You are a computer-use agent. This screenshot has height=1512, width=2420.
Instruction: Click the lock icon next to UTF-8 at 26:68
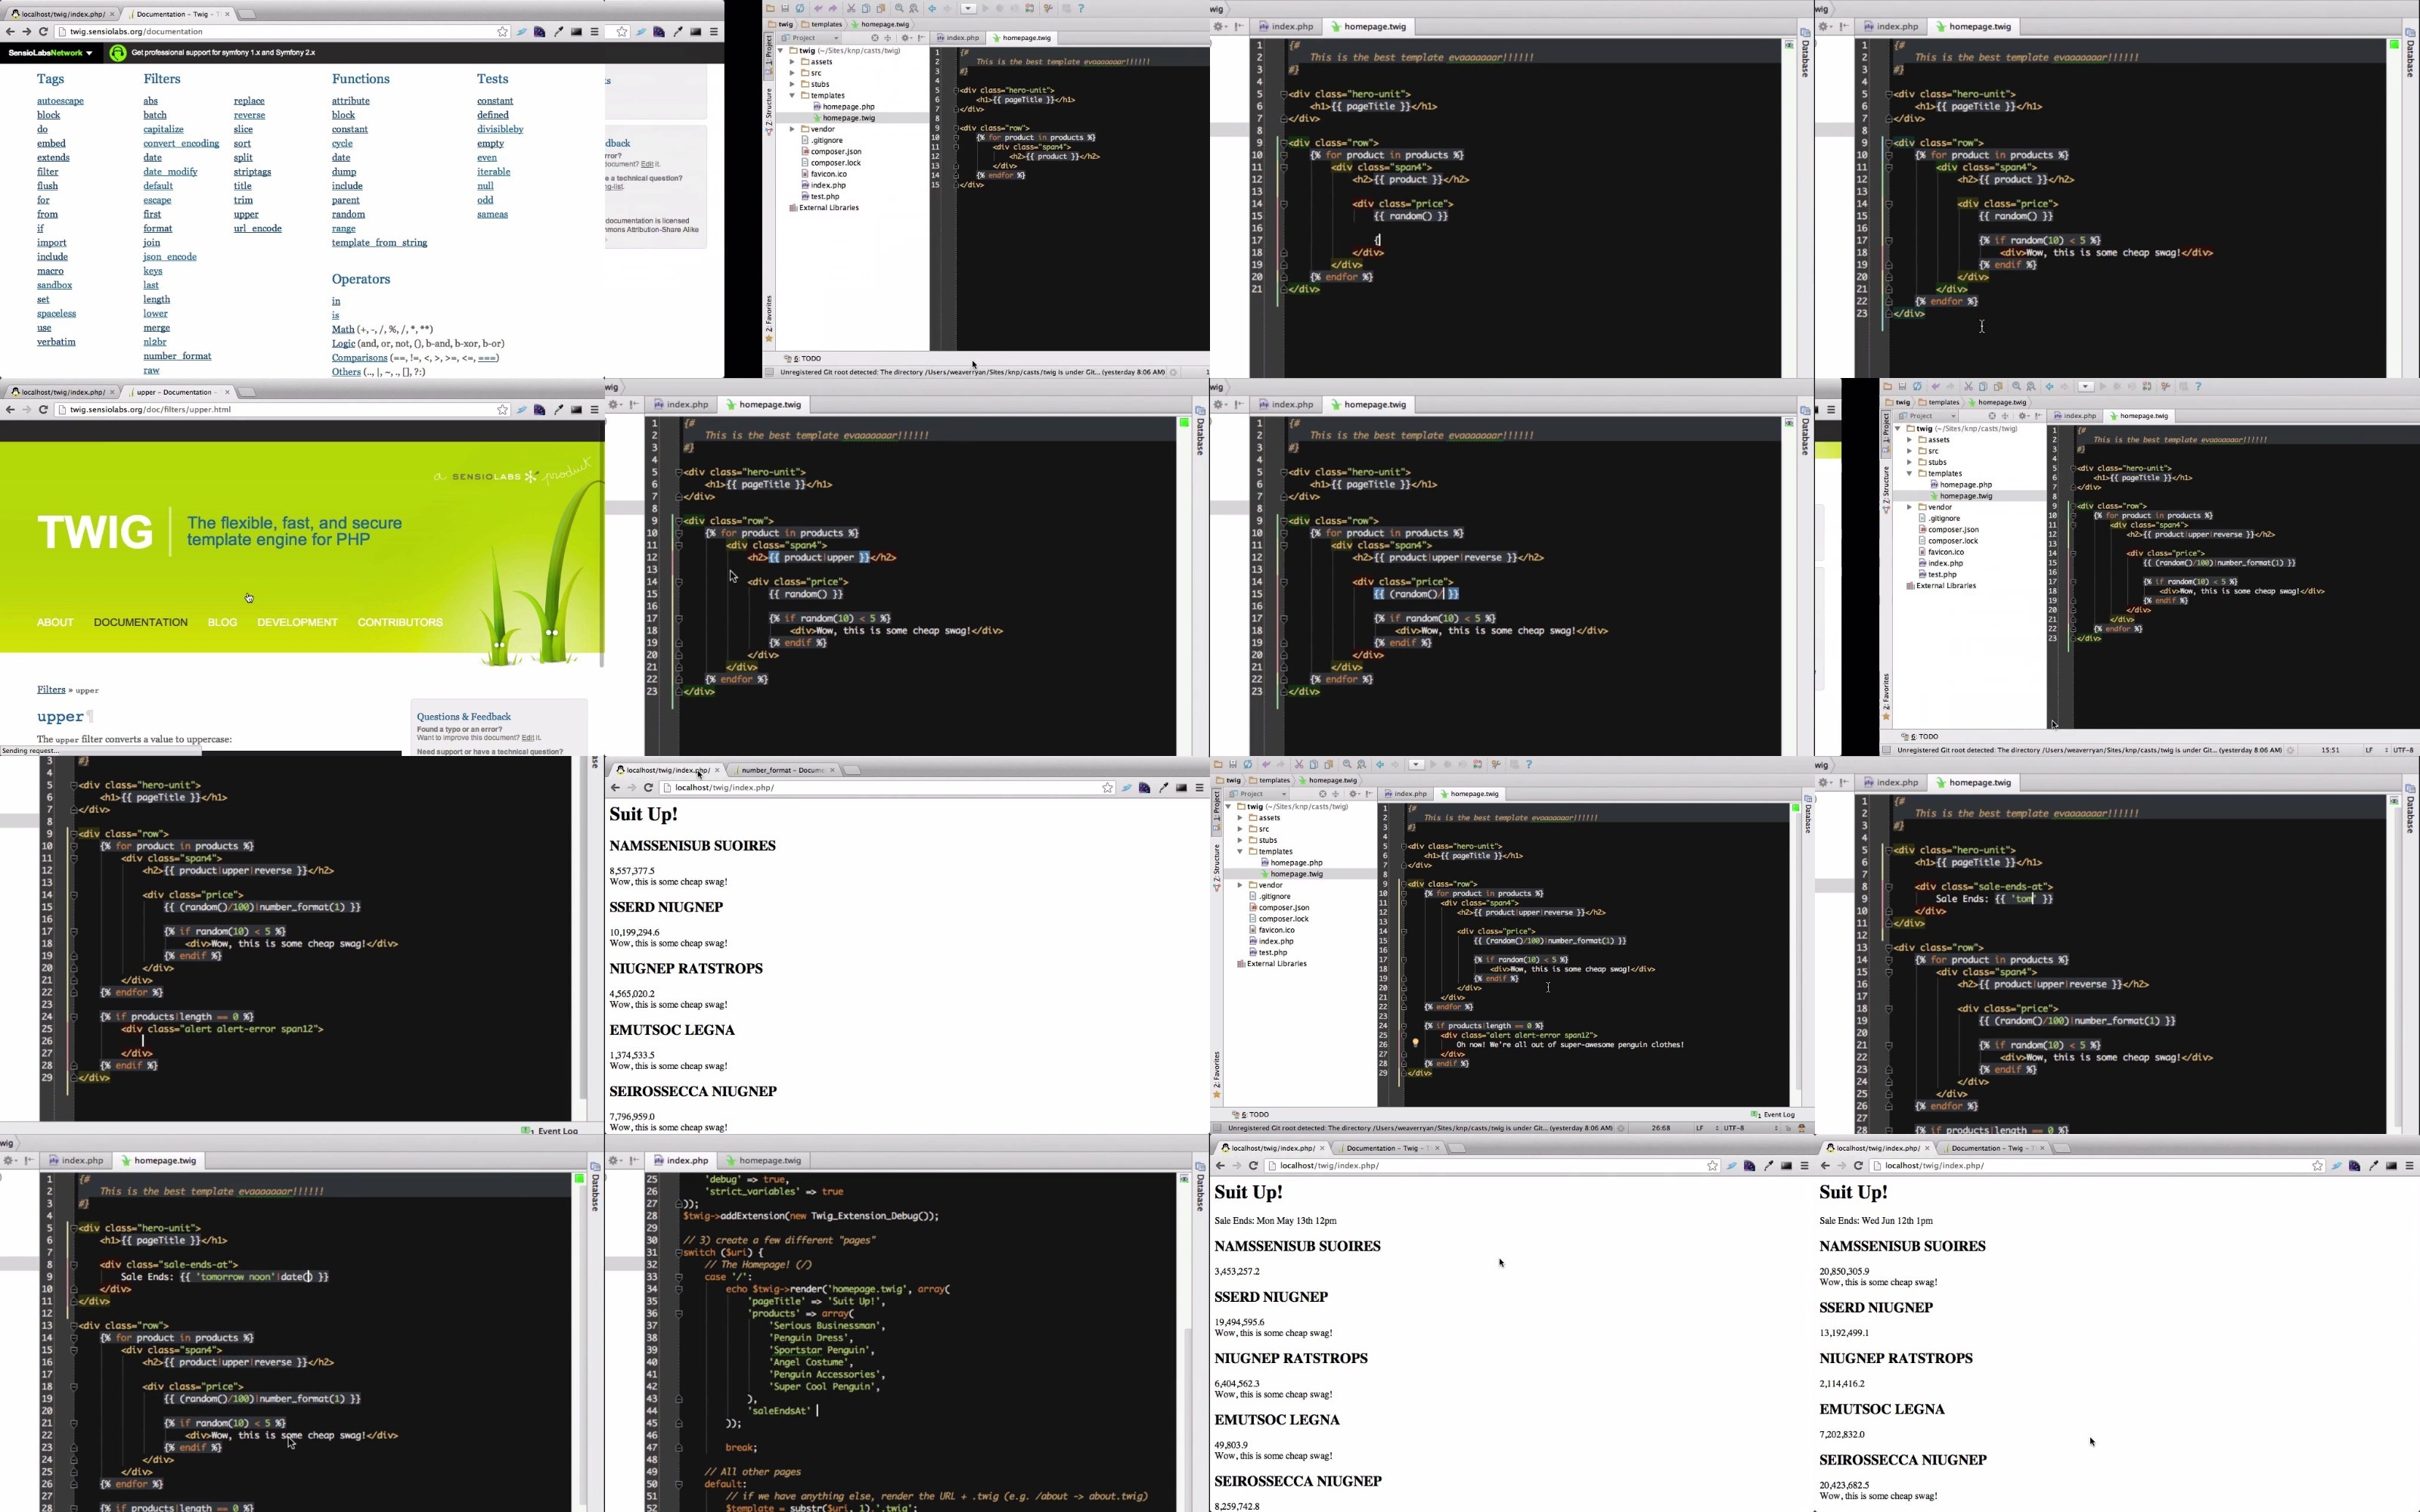pos(1788,1128)
